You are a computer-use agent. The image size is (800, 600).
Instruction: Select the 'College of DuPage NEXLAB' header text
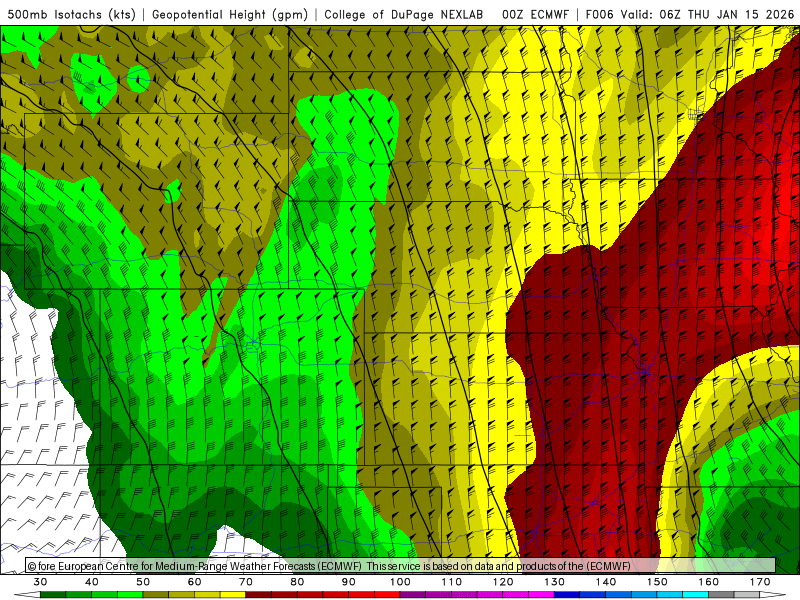[x=404, y=14]
